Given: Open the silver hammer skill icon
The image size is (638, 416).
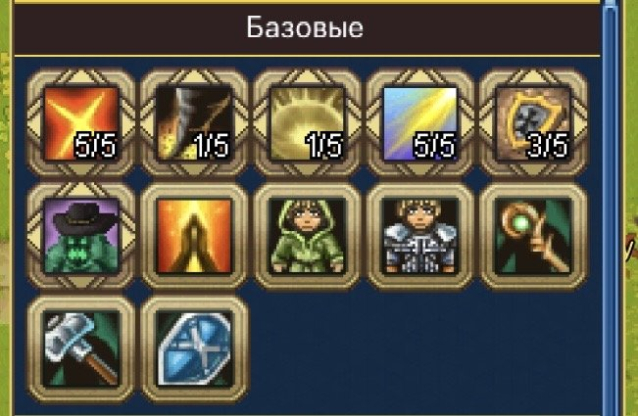Looking at the screenshot, I should pyautogui.click(x=81, y=349).
